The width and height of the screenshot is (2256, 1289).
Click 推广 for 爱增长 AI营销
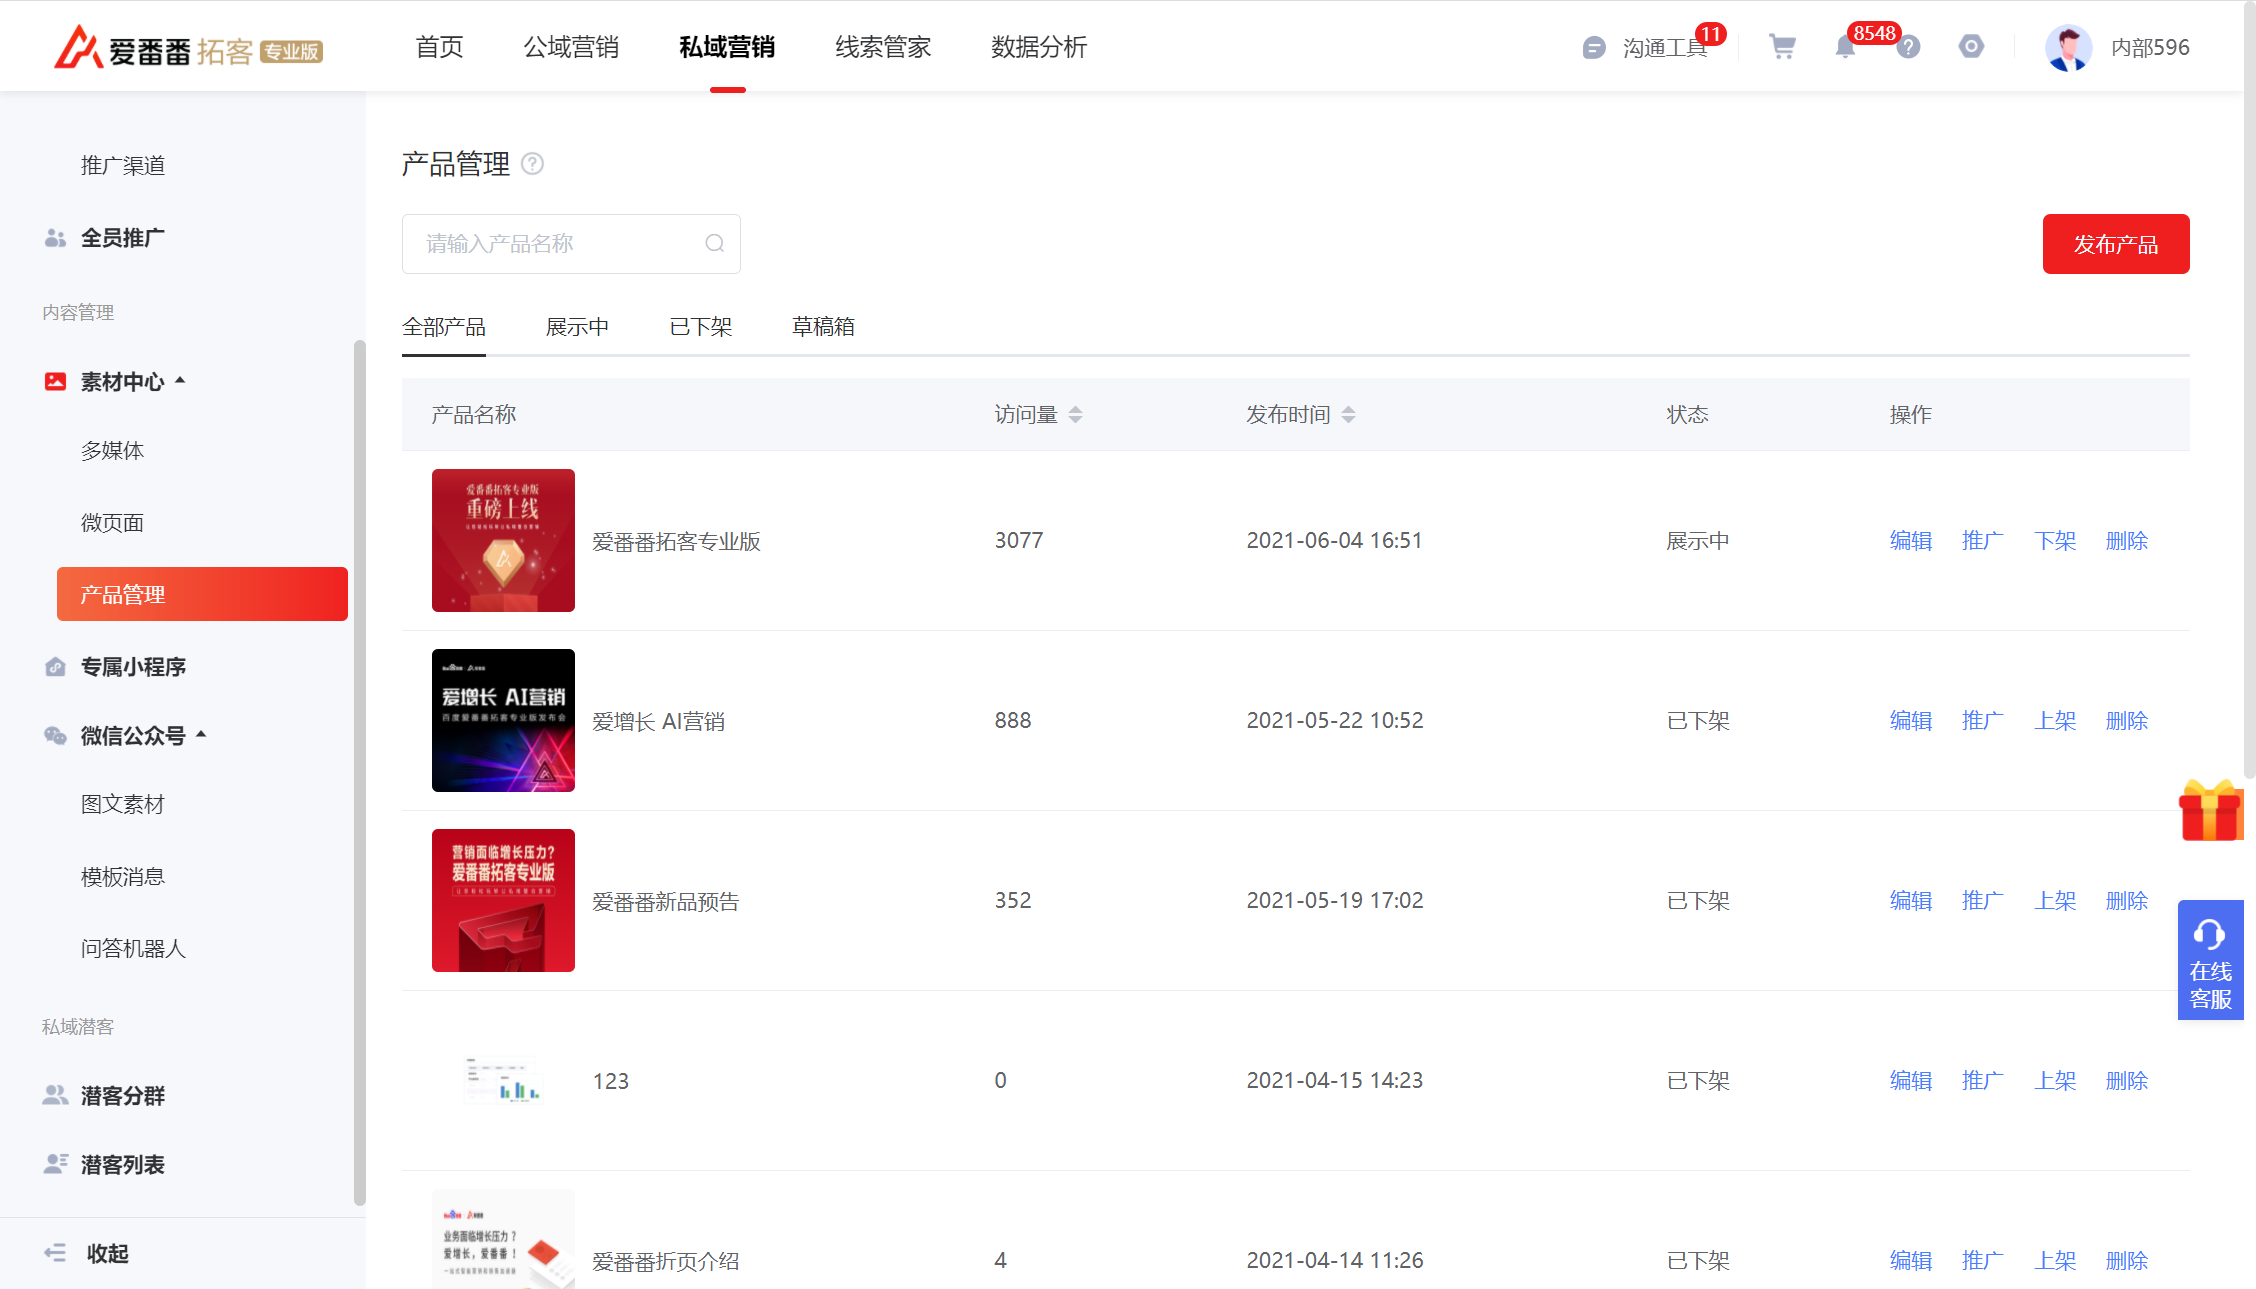1982,721
